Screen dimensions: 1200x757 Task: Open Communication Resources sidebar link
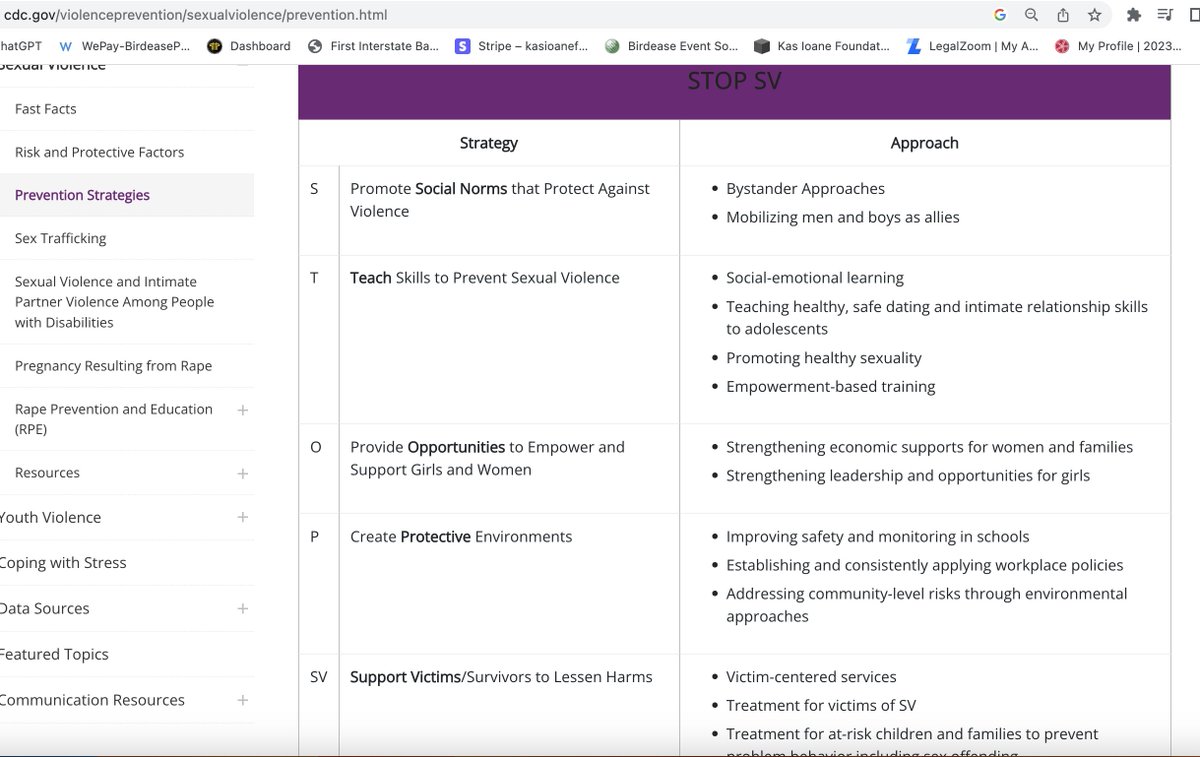click(x=92, y=700)
